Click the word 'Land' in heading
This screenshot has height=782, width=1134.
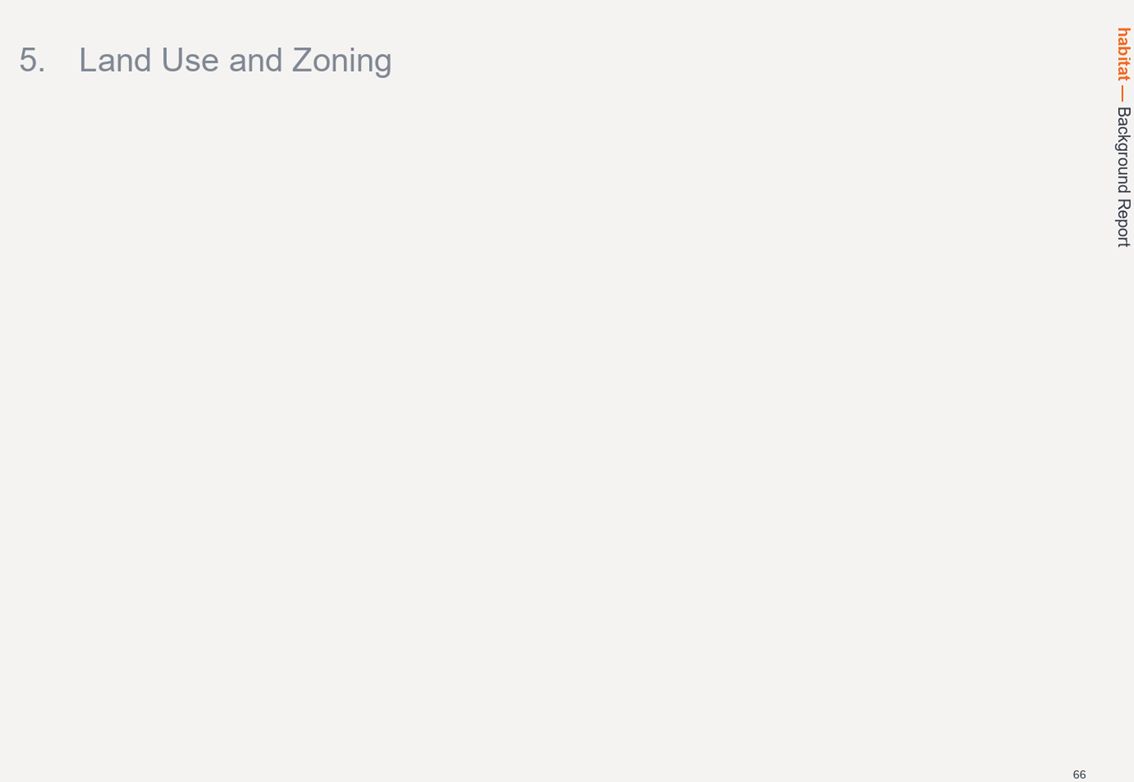[x=115, y=60]
